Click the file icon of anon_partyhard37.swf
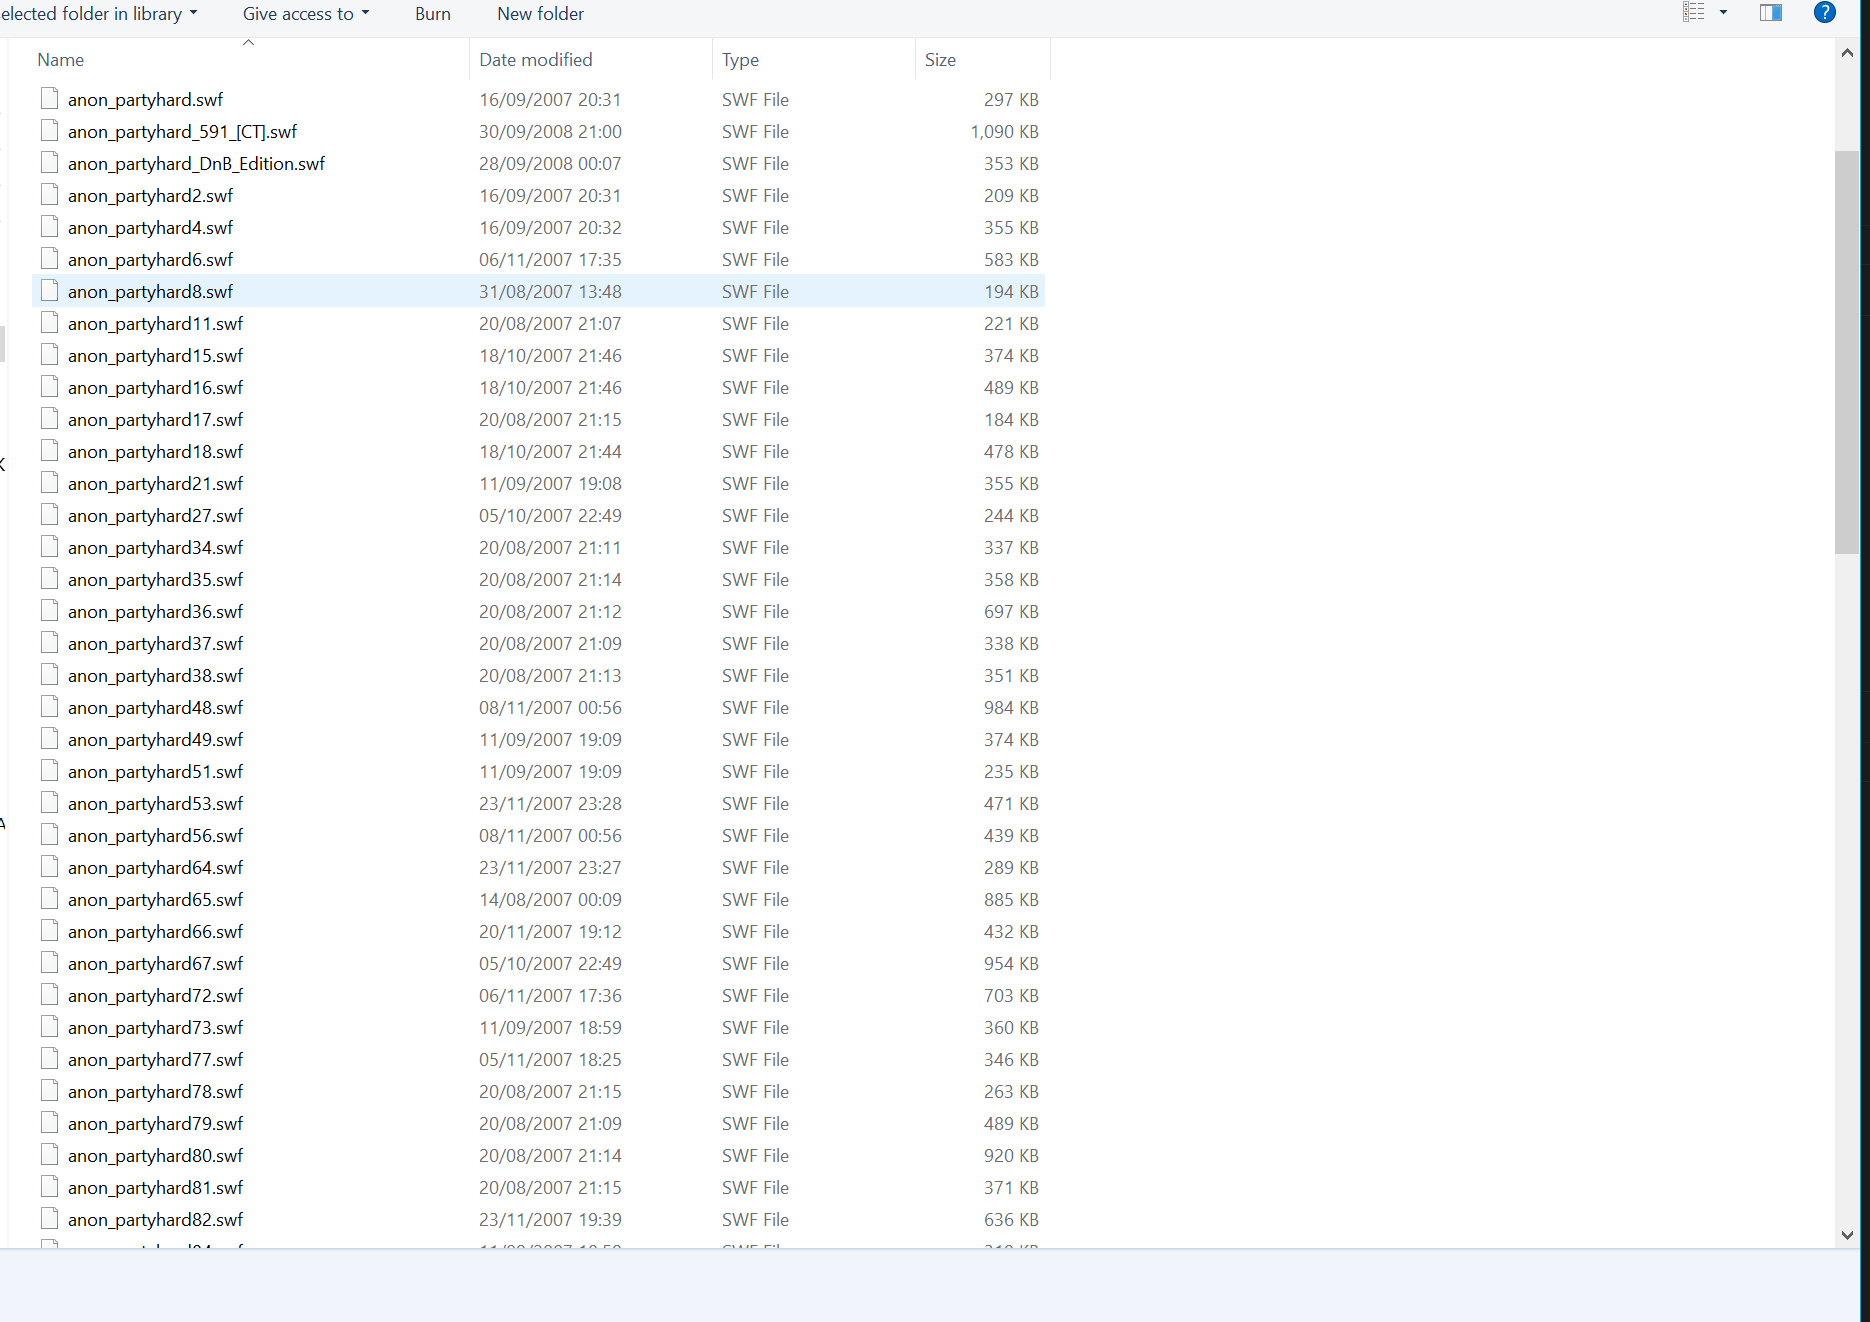The height and width of the screenshot is (1322, 1870). 49,642
